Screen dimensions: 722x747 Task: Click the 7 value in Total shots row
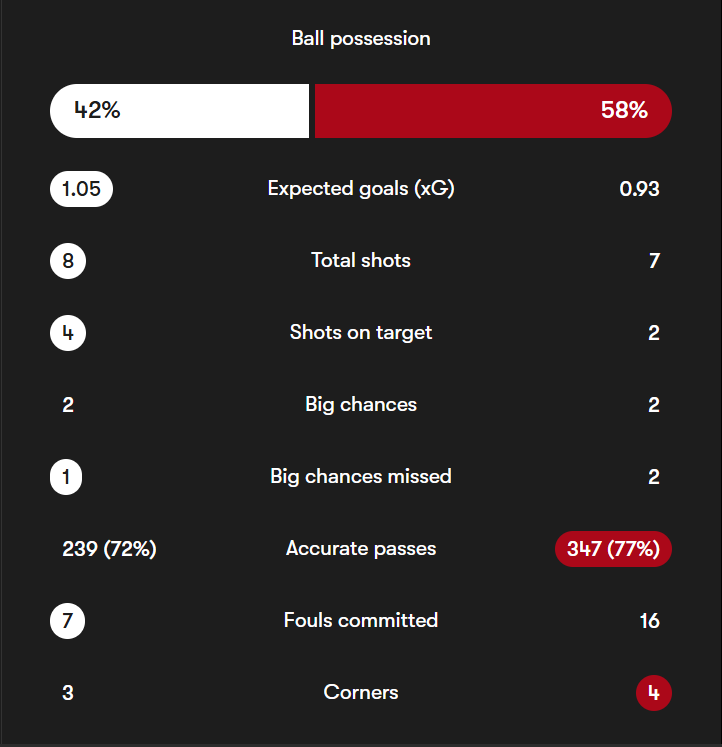[x=654, y=261]
